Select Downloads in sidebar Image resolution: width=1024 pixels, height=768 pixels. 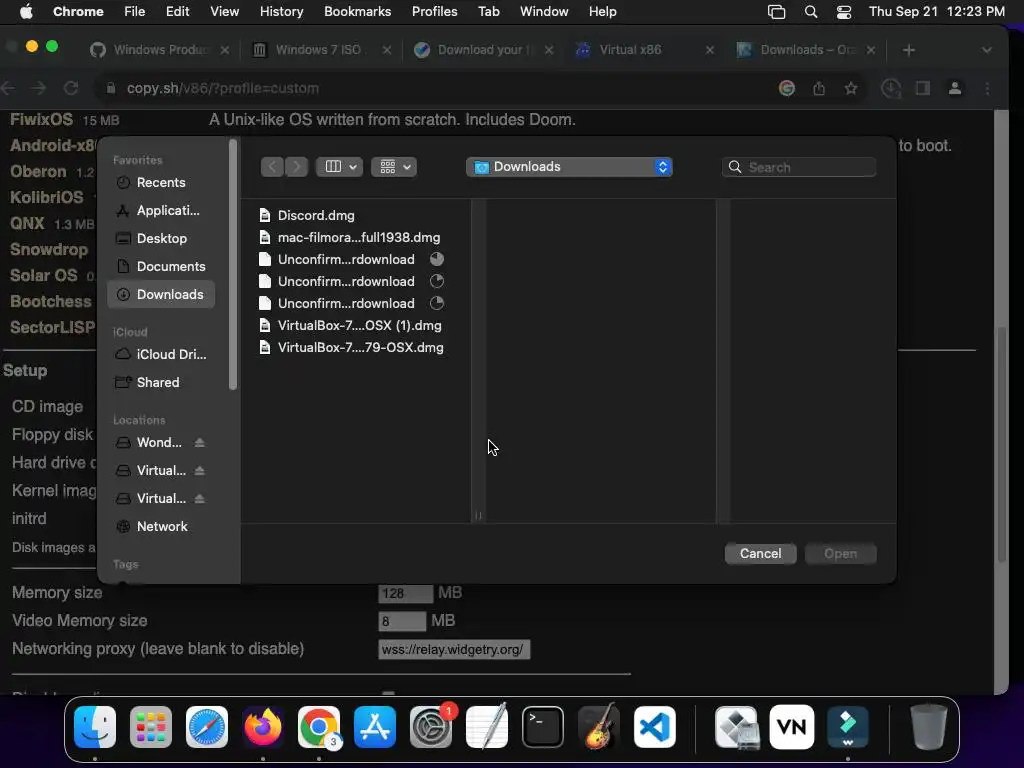coord(161,295)
